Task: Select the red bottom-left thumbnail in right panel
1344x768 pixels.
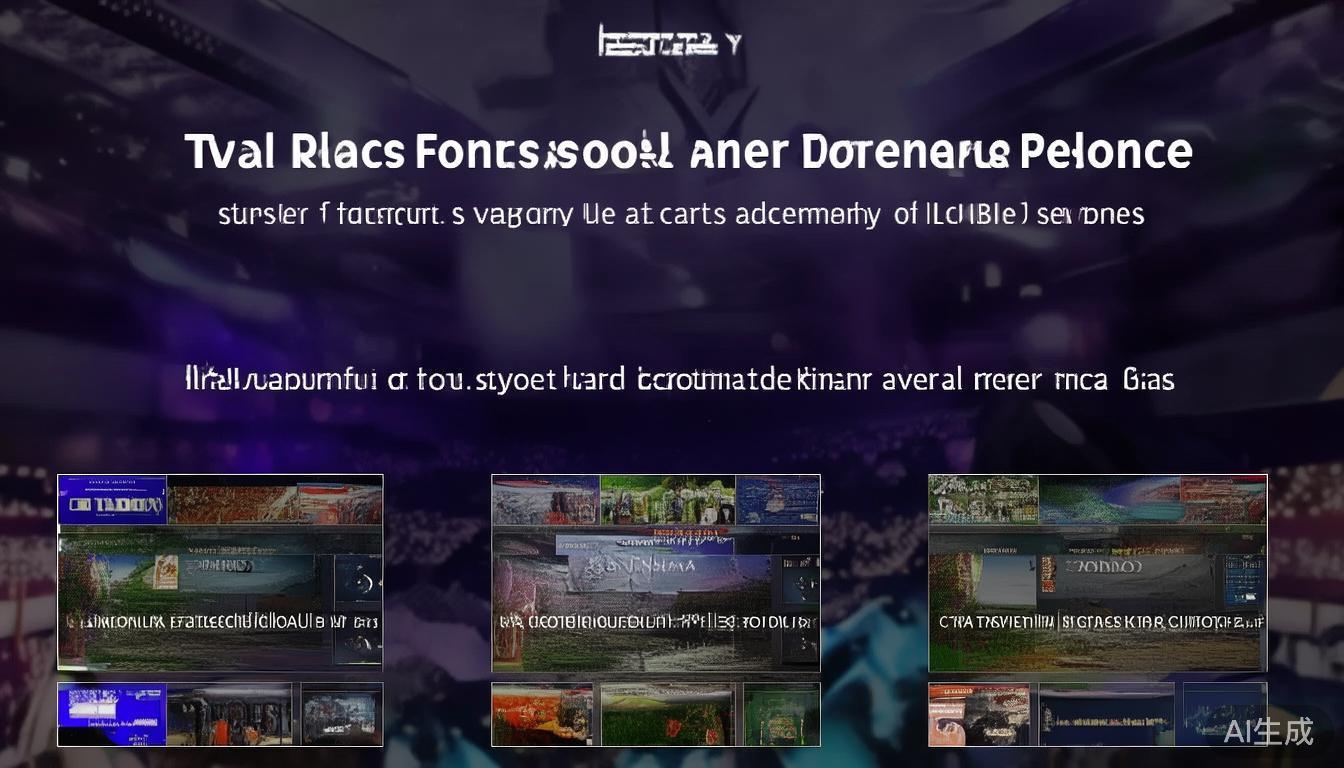Action: point(980,714)
